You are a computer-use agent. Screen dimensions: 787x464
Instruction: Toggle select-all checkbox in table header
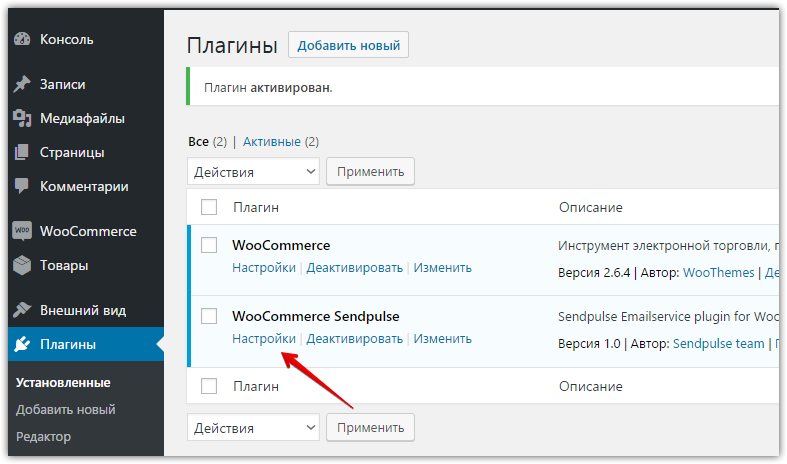pos(209,207)
